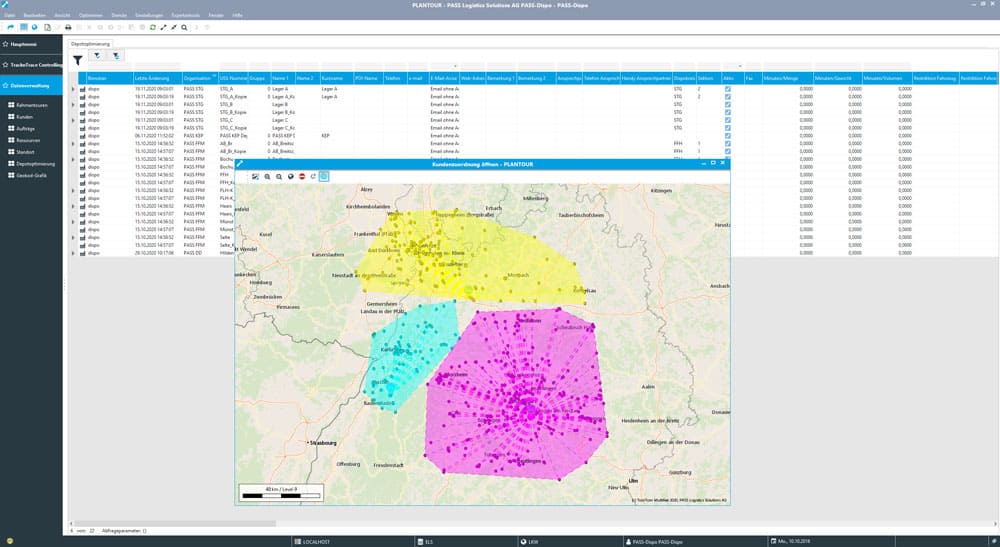The height and width of the screenshot is (547, 1000).
Task: Click the first zoom magnifier in map toolbar
Action: coord(267,177)
